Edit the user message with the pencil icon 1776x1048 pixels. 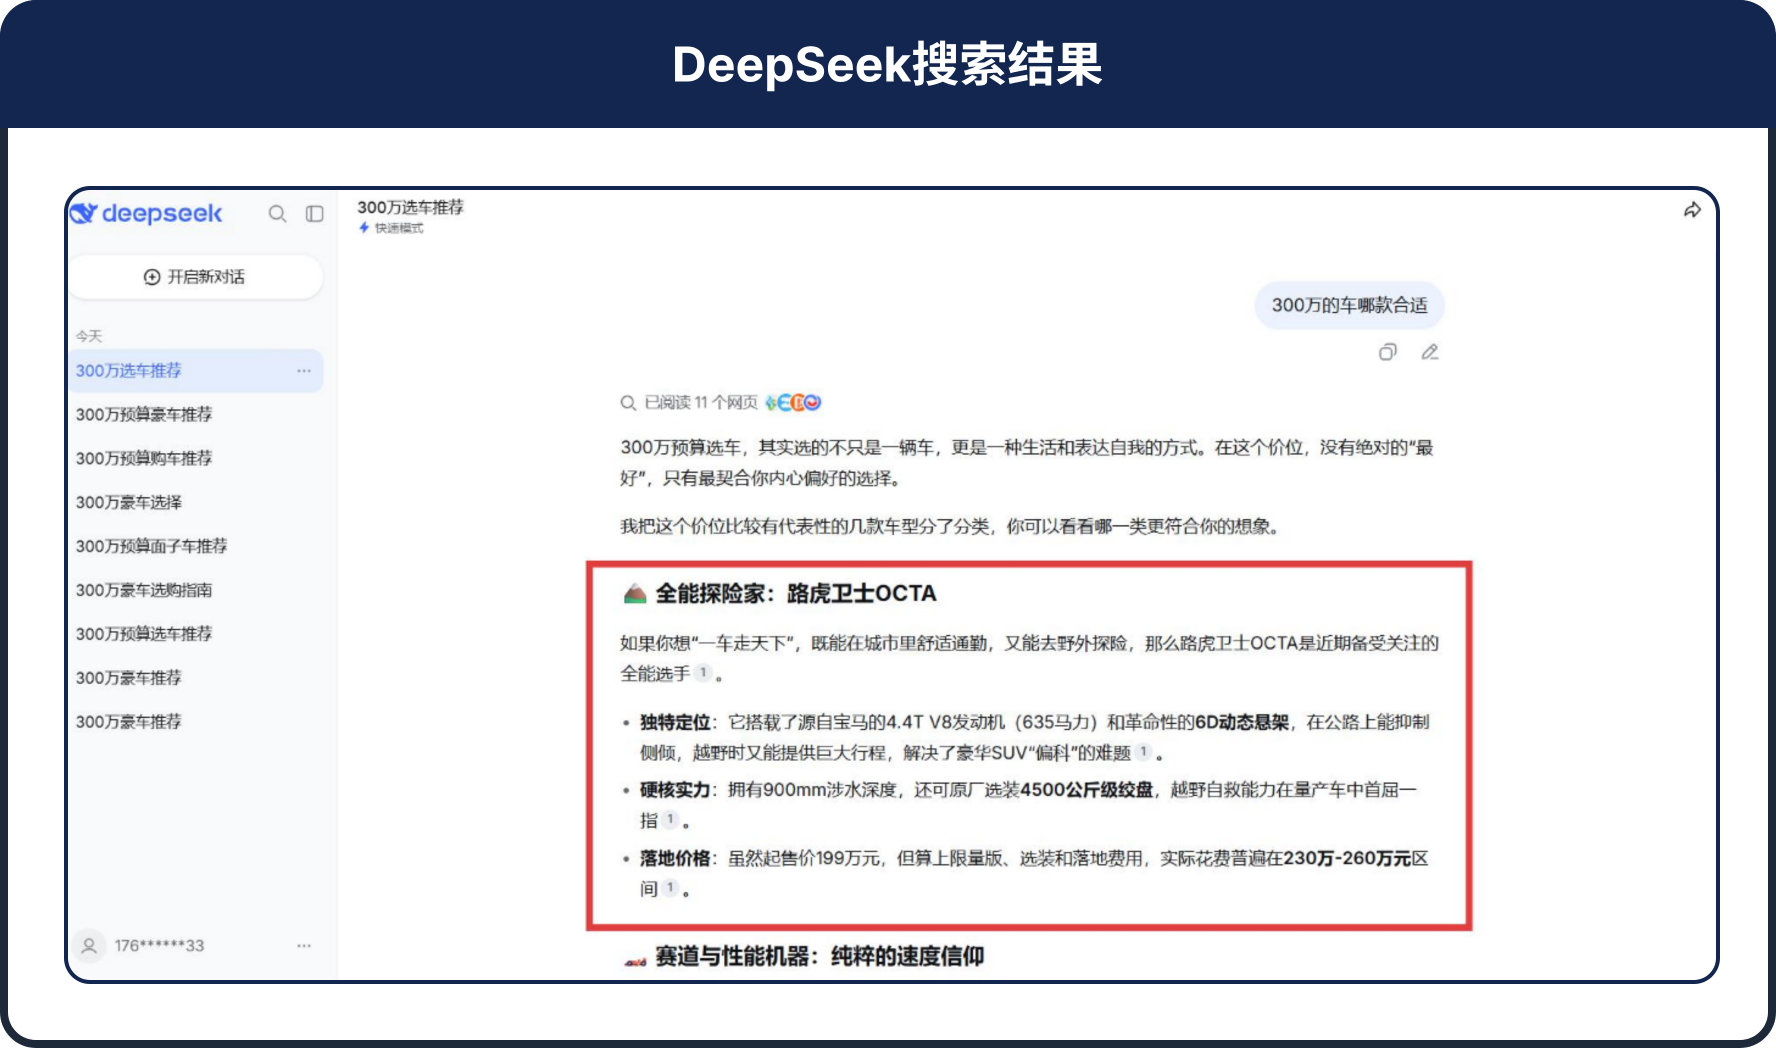coord(1430,352)
